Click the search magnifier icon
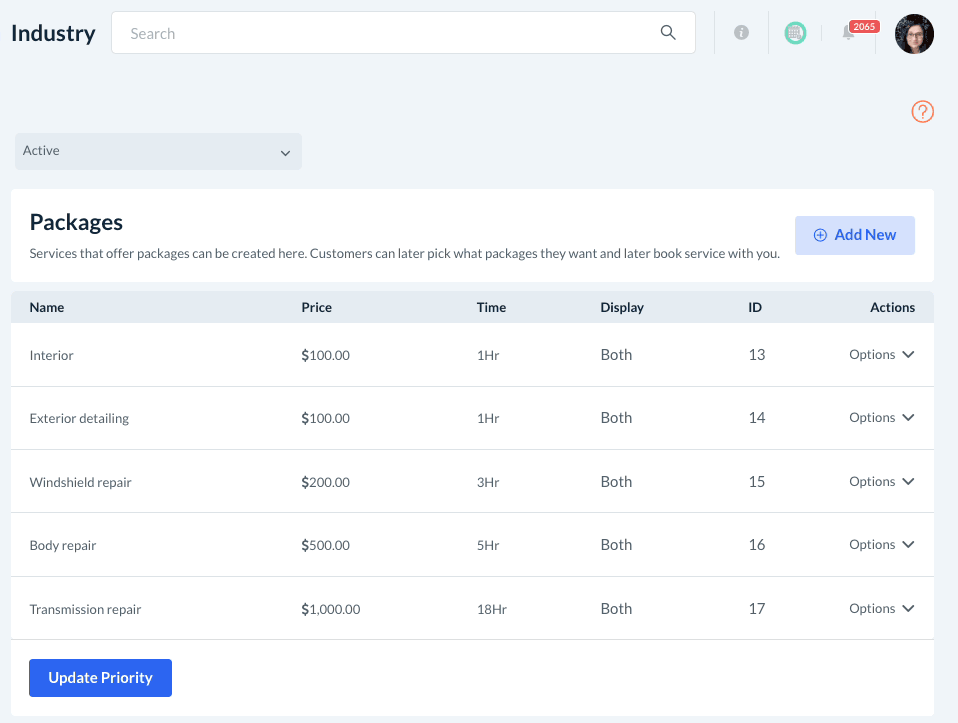Viewport: 958px width, 723px height. pos(668,33)
